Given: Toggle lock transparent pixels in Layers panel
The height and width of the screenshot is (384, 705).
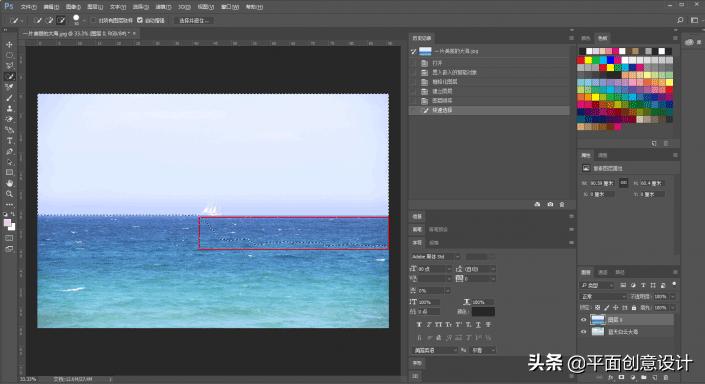Looking at the screenshot, I should pos(598,308).
